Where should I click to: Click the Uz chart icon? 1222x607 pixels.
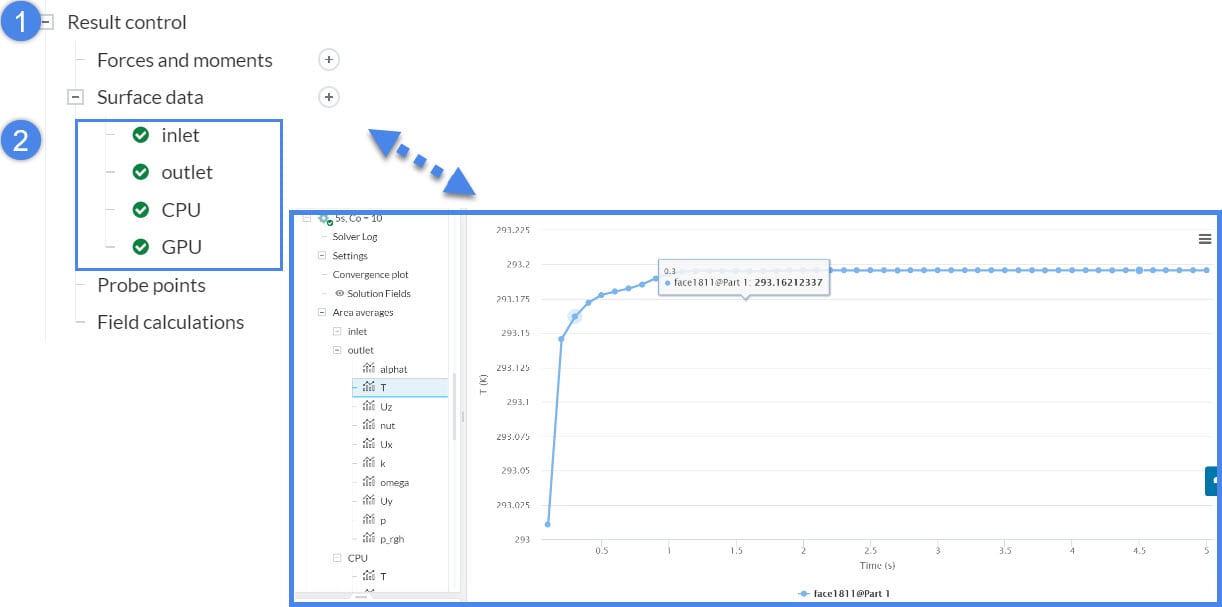coord(368,407)
